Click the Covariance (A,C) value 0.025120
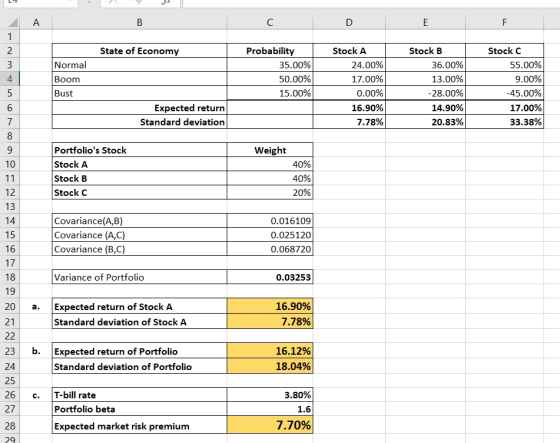This screenshot has height=443, width=560. click(x=270, y=235)
